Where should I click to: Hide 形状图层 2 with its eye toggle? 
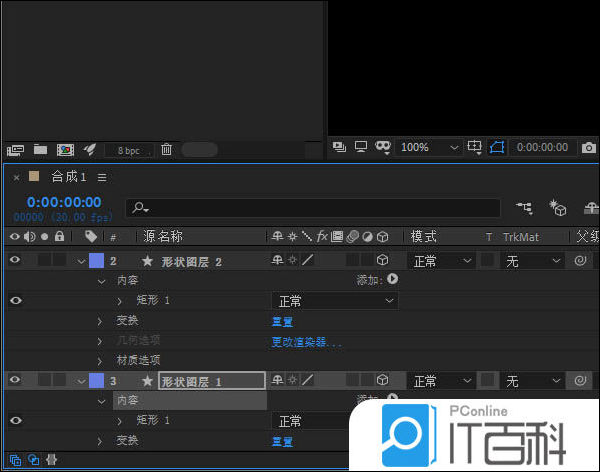tap(15, 260)
